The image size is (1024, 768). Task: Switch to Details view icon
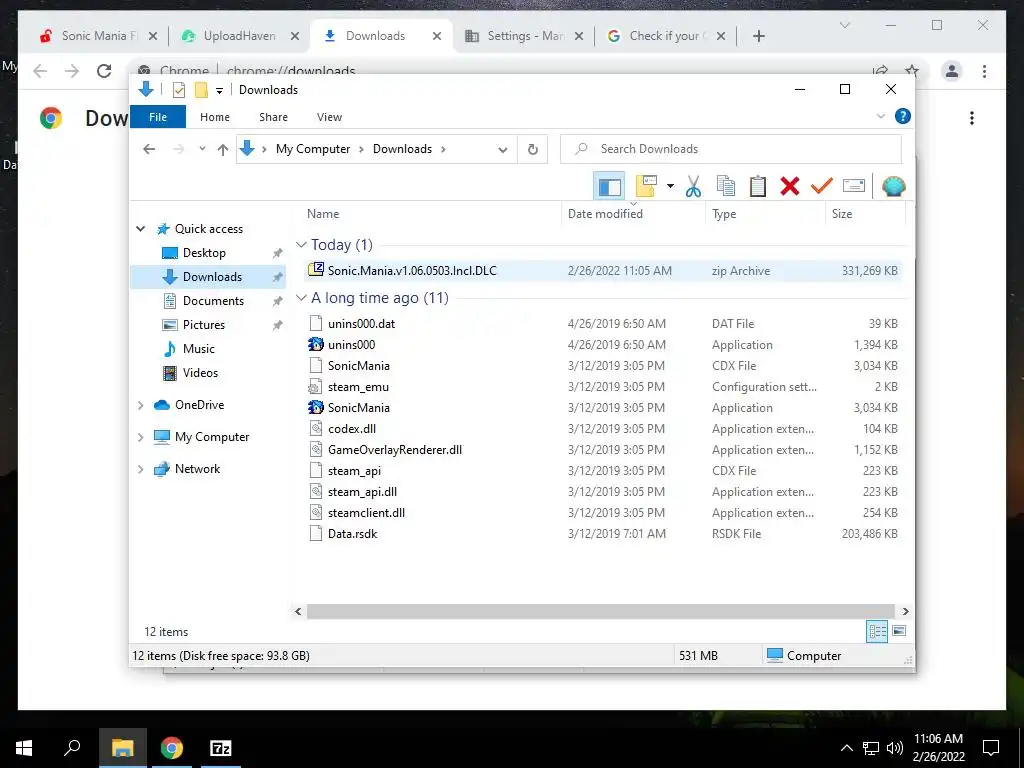point(877,631)
